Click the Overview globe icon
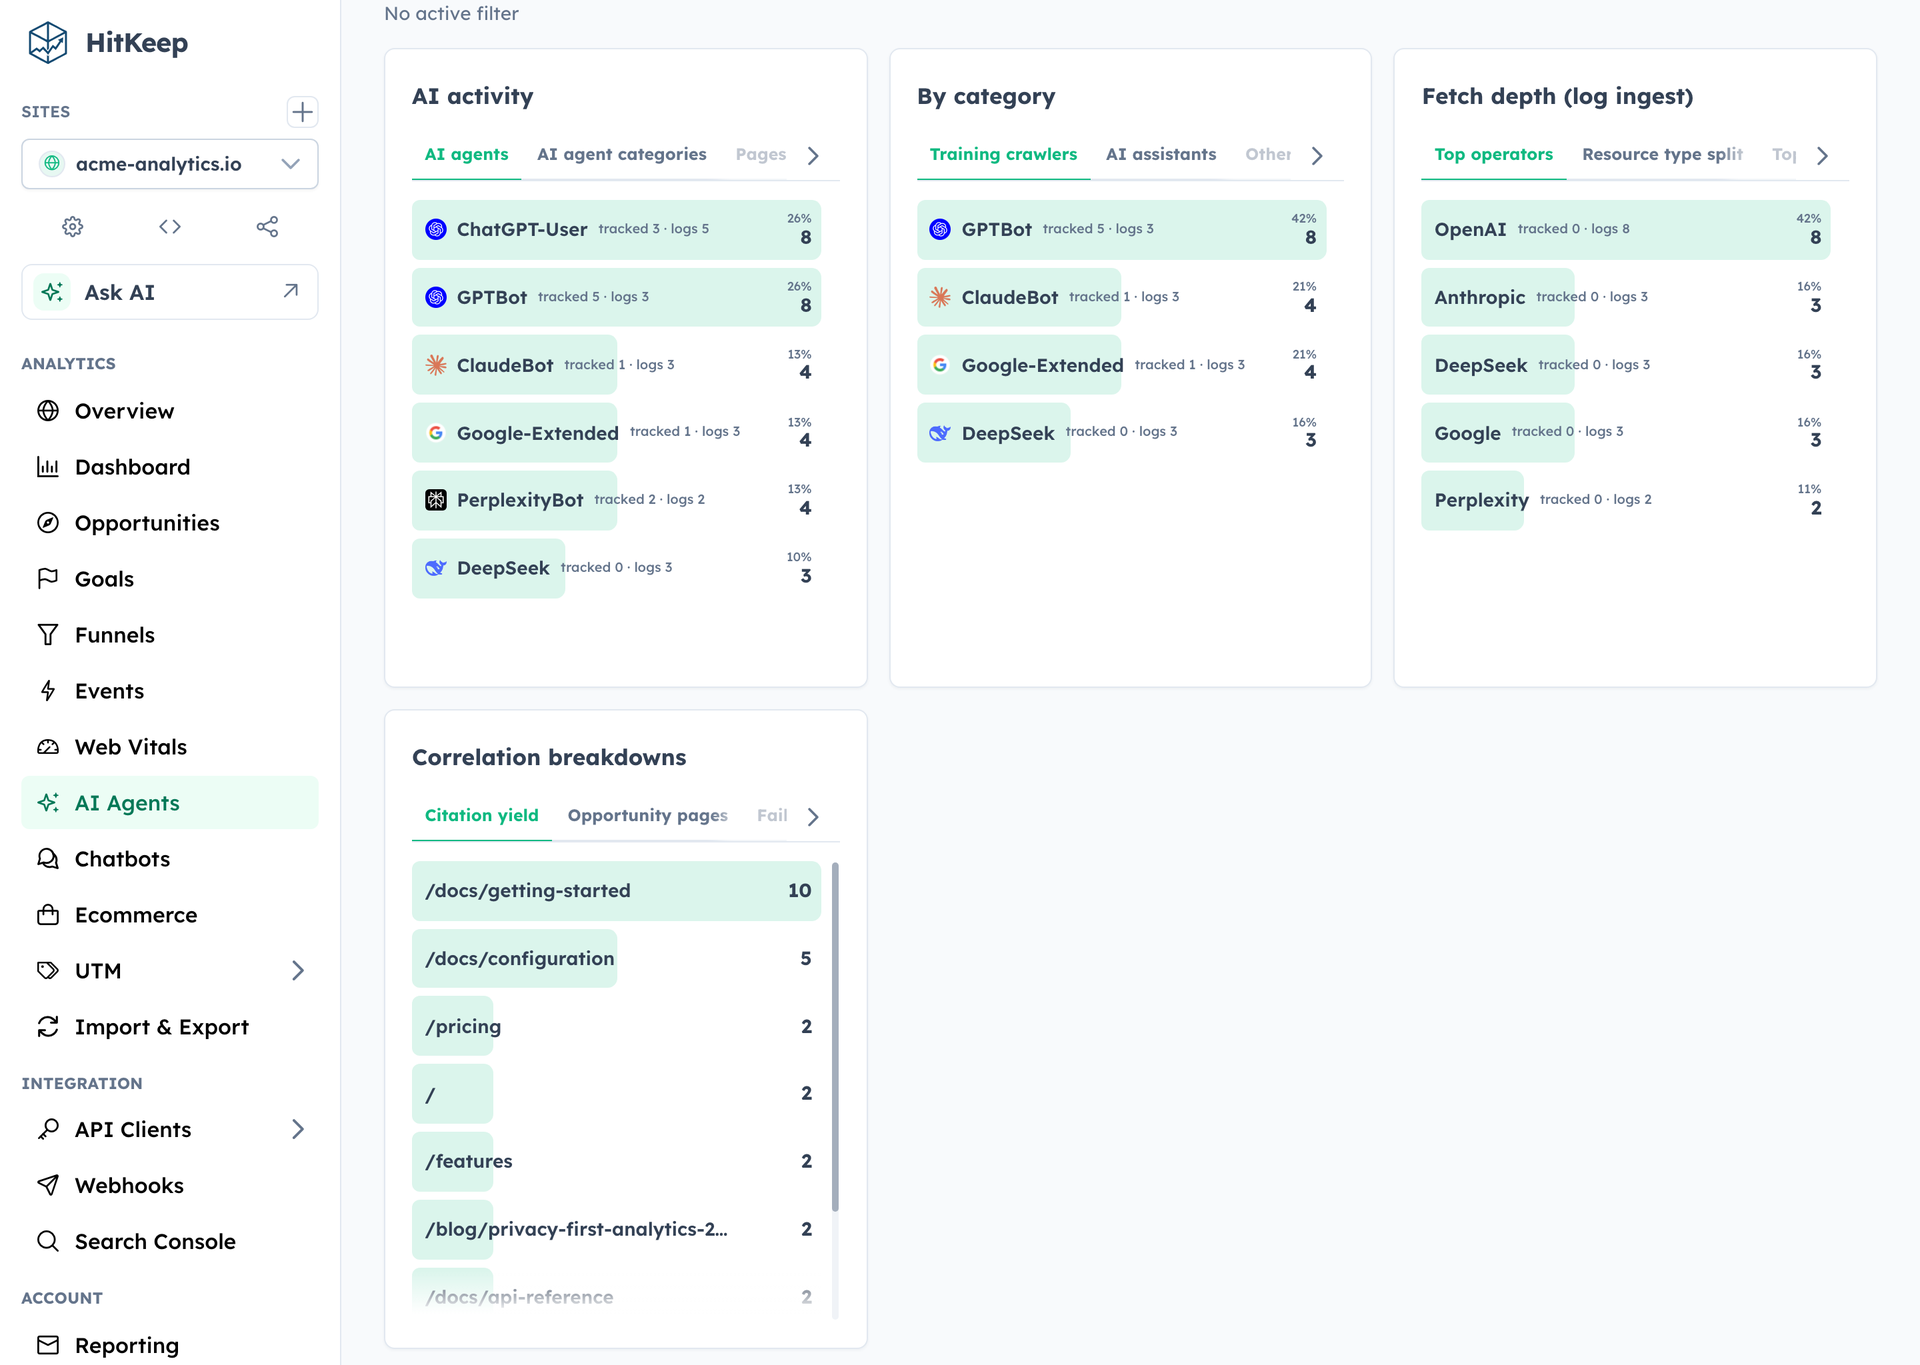This screenshot has width=1920, height=1365. pyautogui.click(x=48, y=411)
